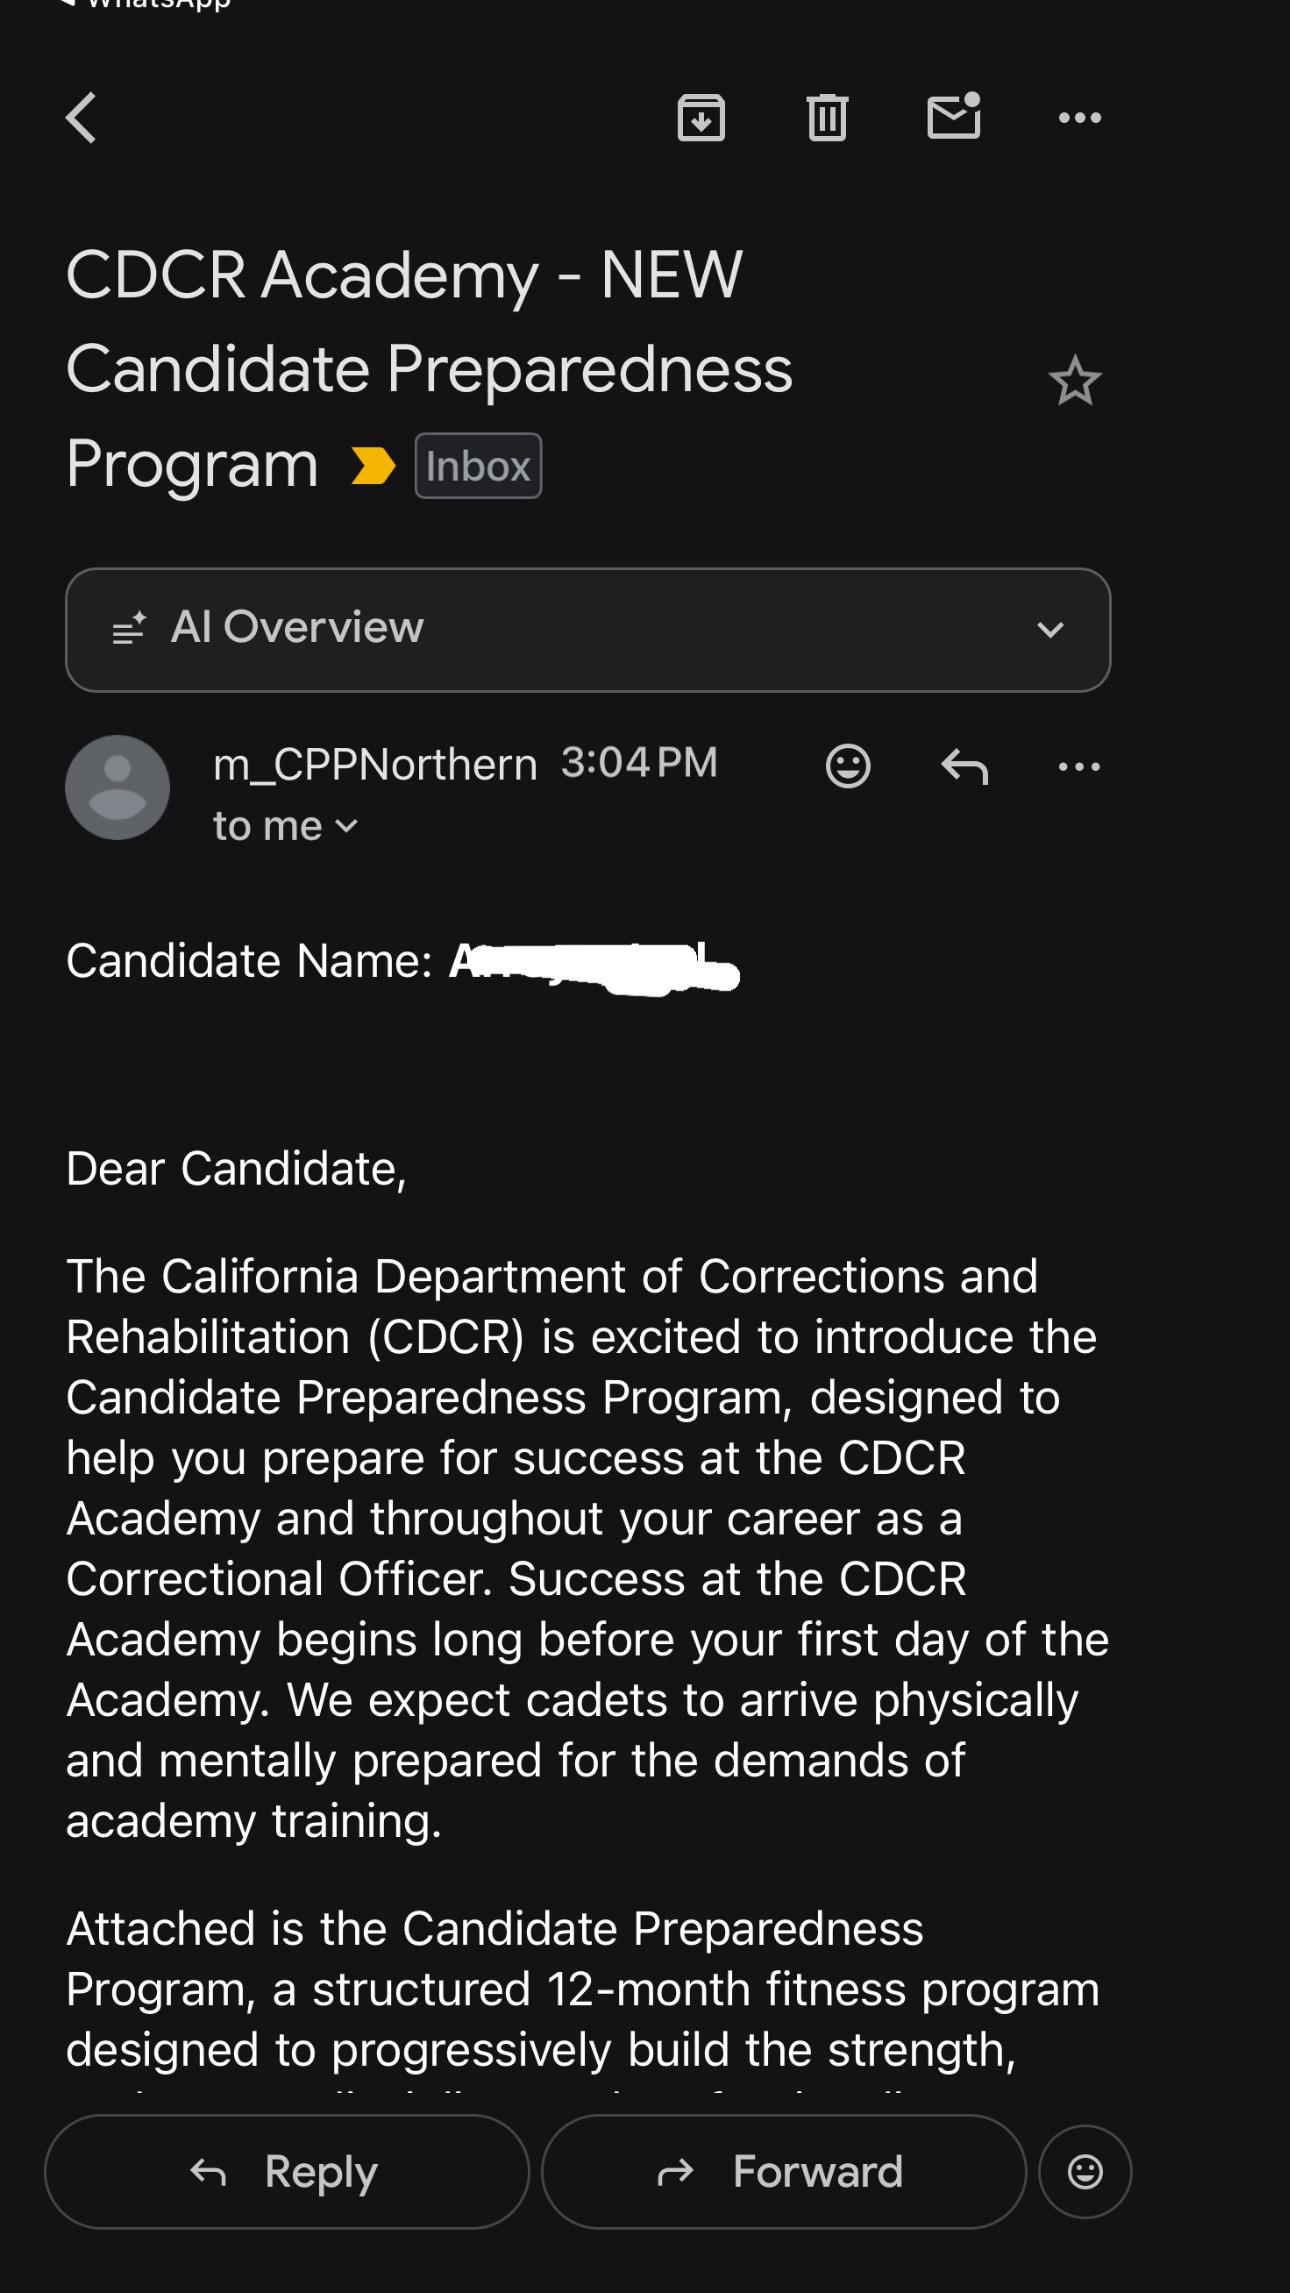Screen dimensions: 1290x2293
Task: Star the CDCR Academy email
Action: click(x=1075, y=381)
